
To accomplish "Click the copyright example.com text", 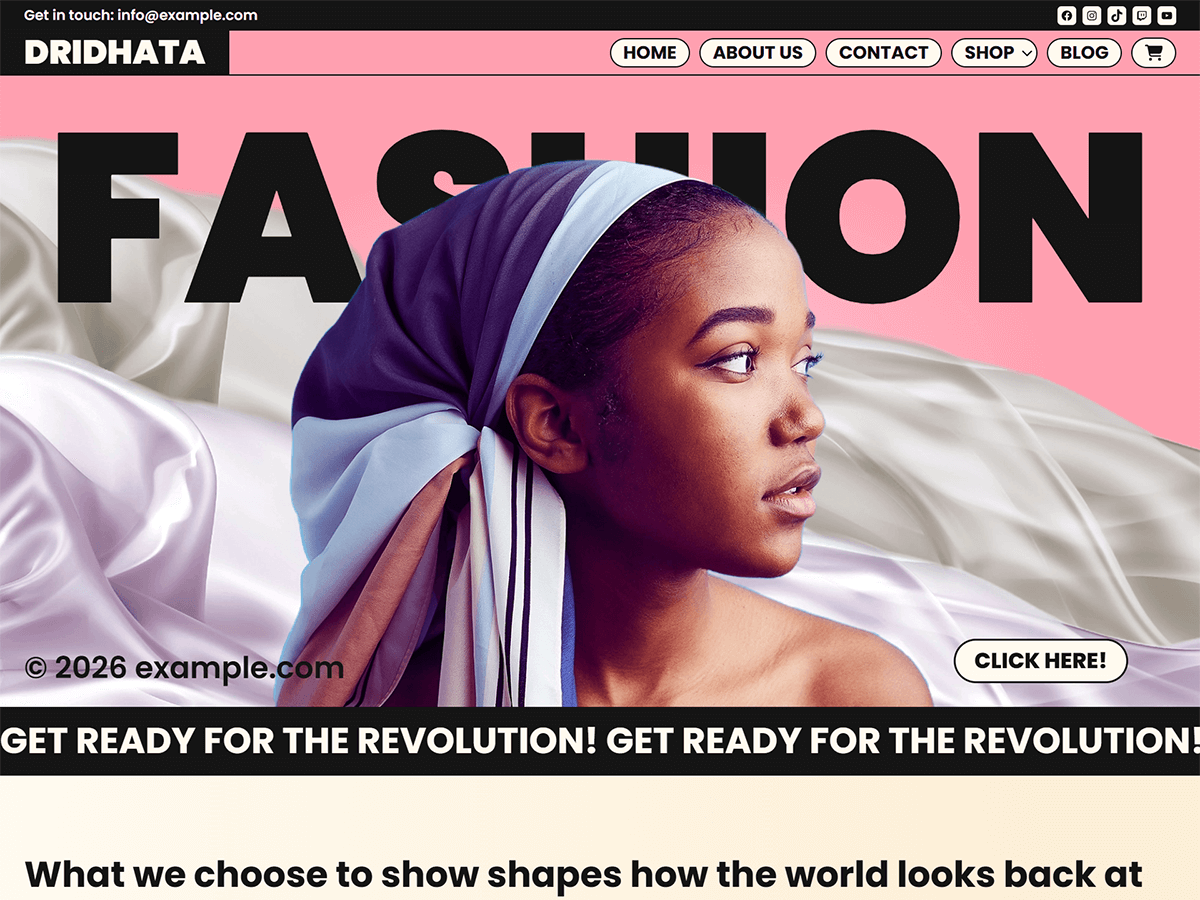I will coord(184,667).
